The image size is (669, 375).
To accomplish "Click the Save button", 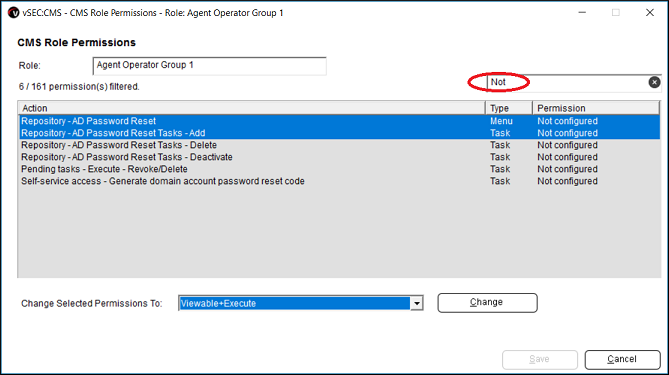I will 540,359.
